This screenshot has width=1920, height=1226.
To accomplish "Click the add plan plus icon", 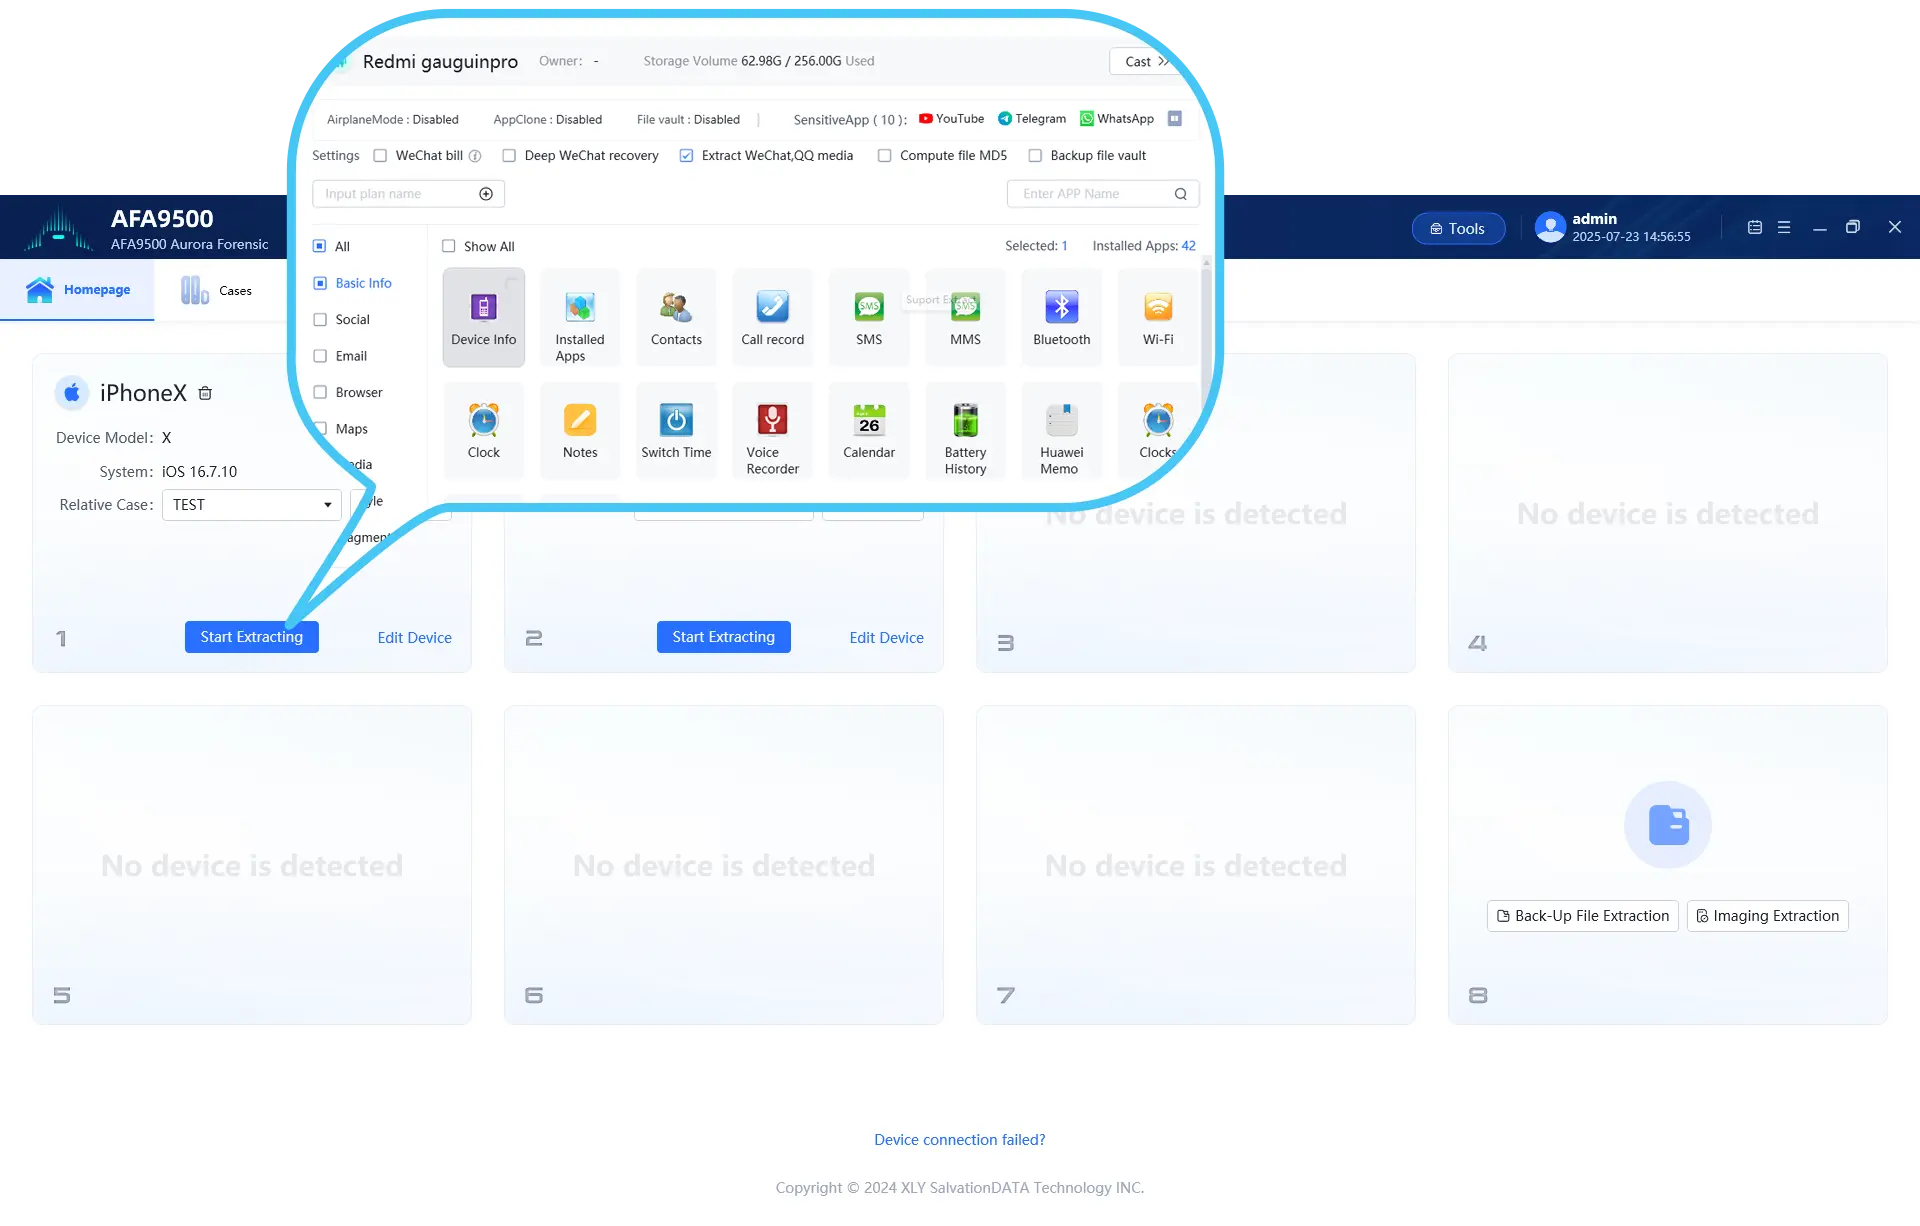I will tap(486, 194).
